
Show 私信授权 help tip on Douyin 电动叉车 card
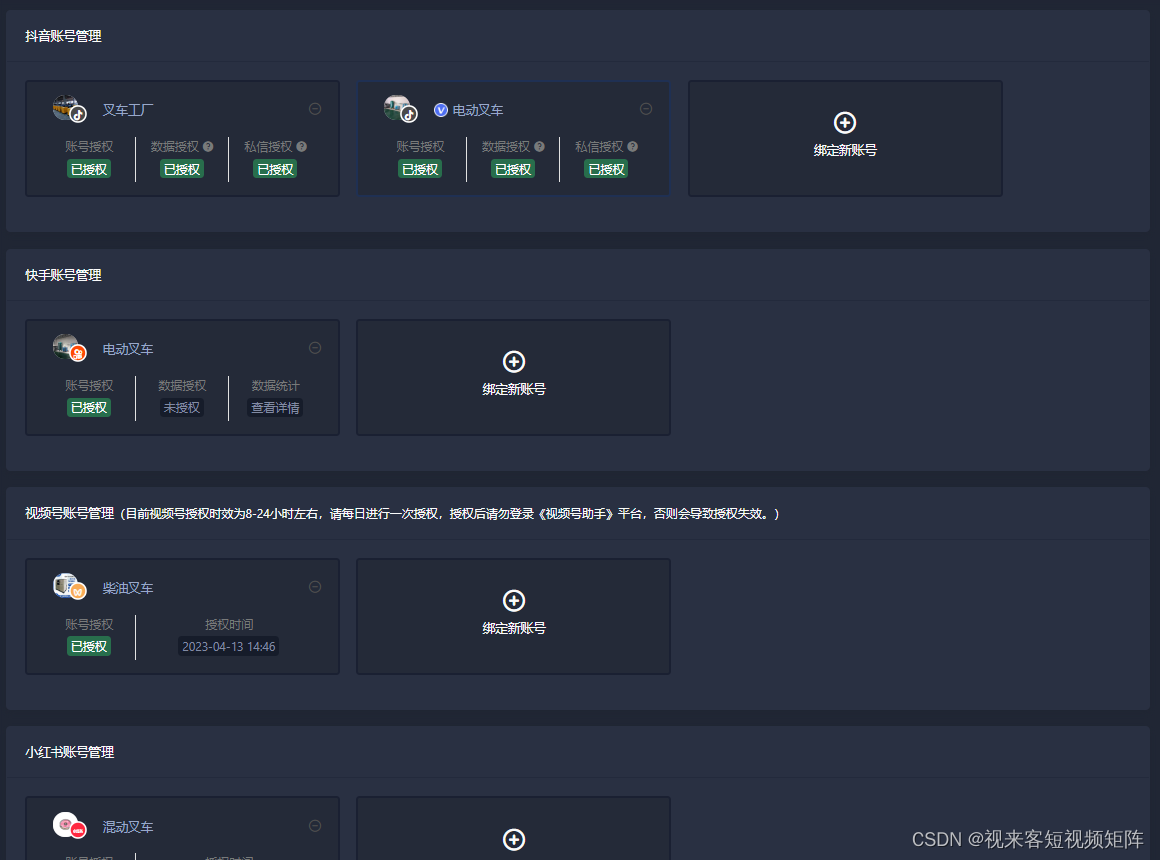[633, 147]
